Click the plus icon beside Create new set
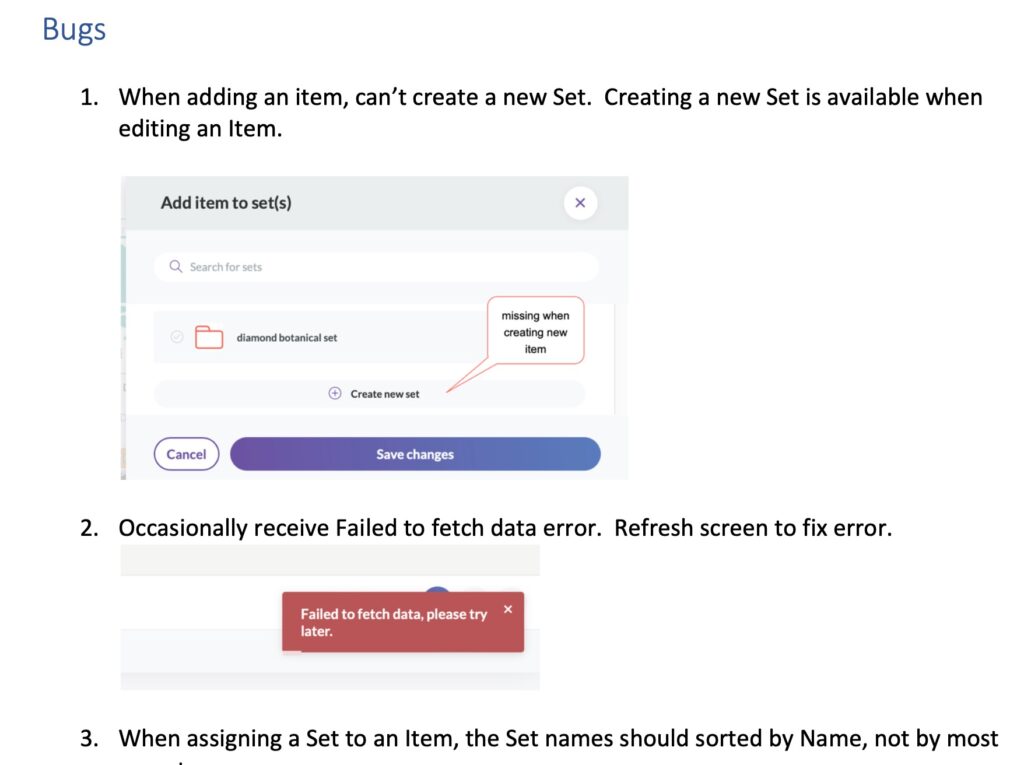 [334, 393]
